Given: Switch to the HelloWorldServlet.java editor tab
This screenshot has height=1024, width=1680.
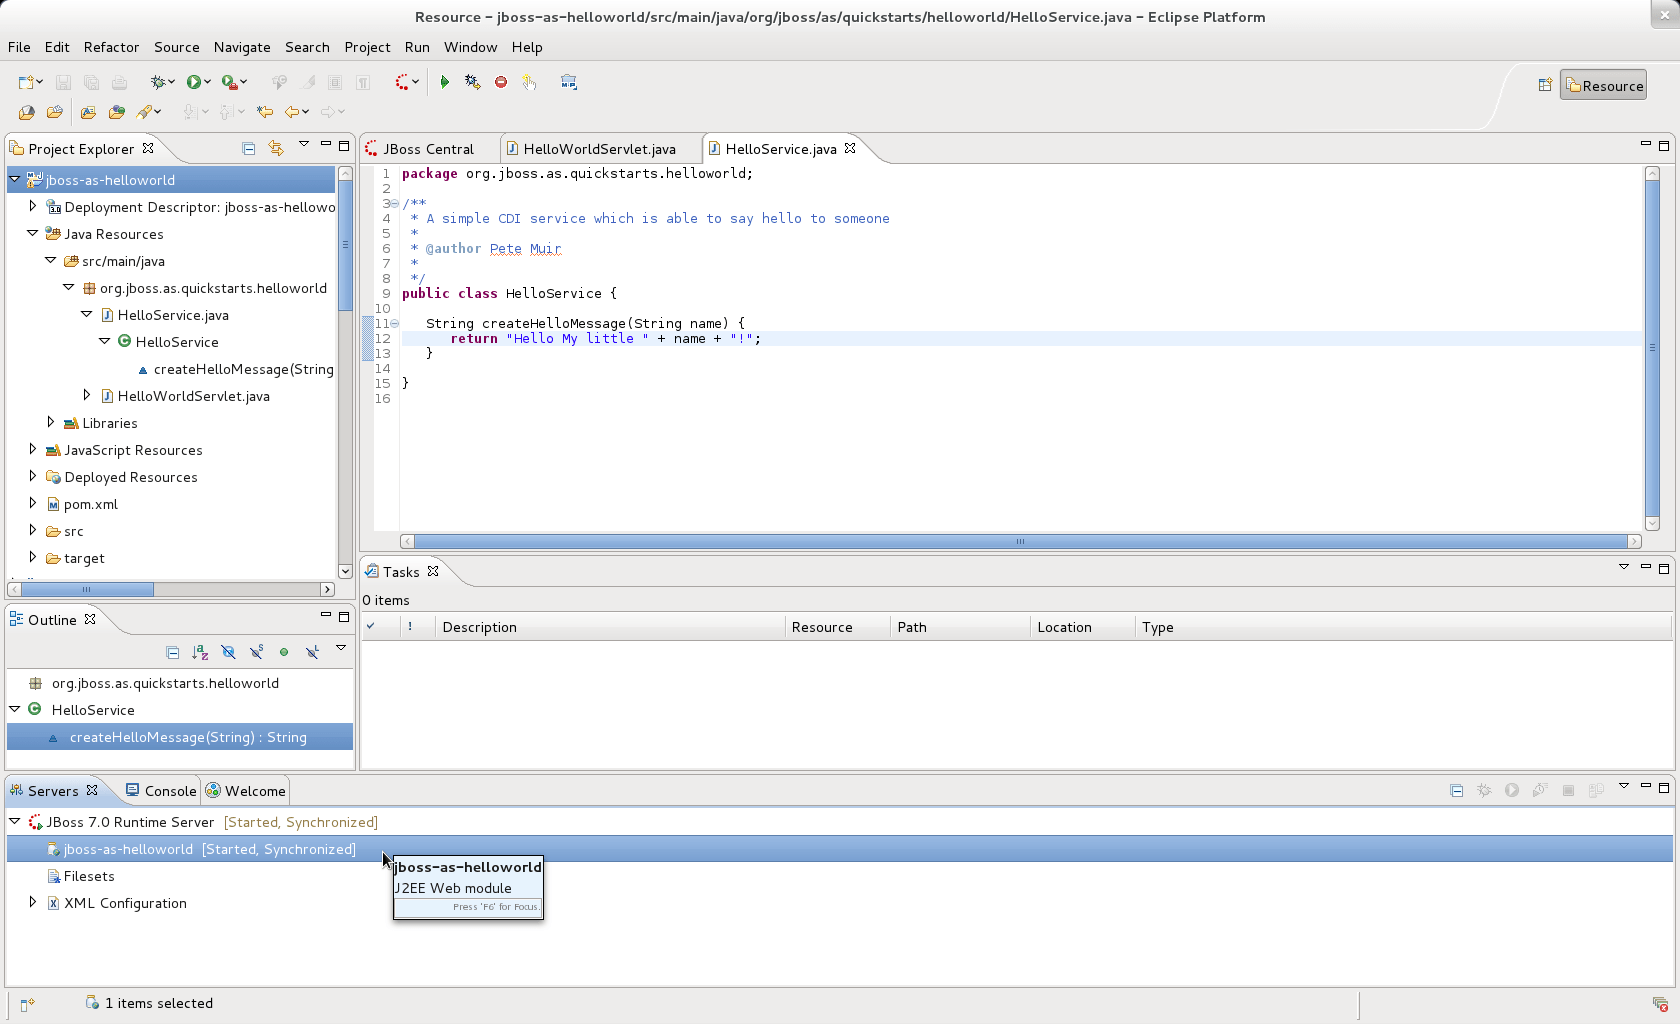Looking at the screenshot, I should pyautogui.click(x=598, y=149).
